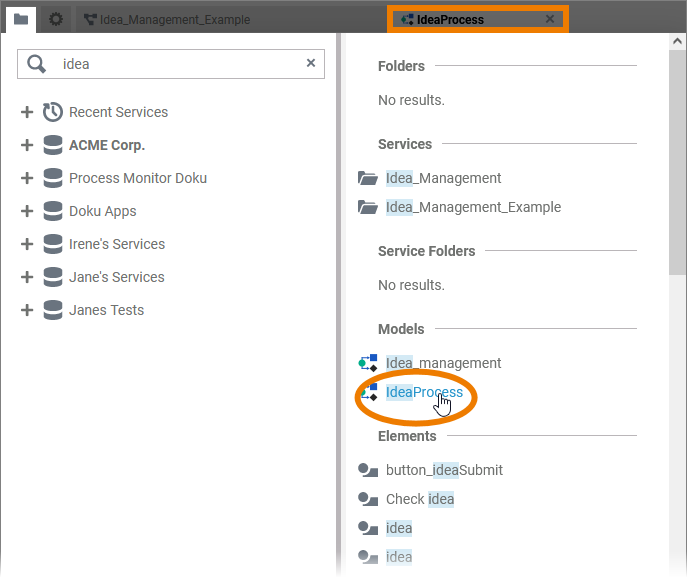Close the IdeaProcess tab

(549, 19)
